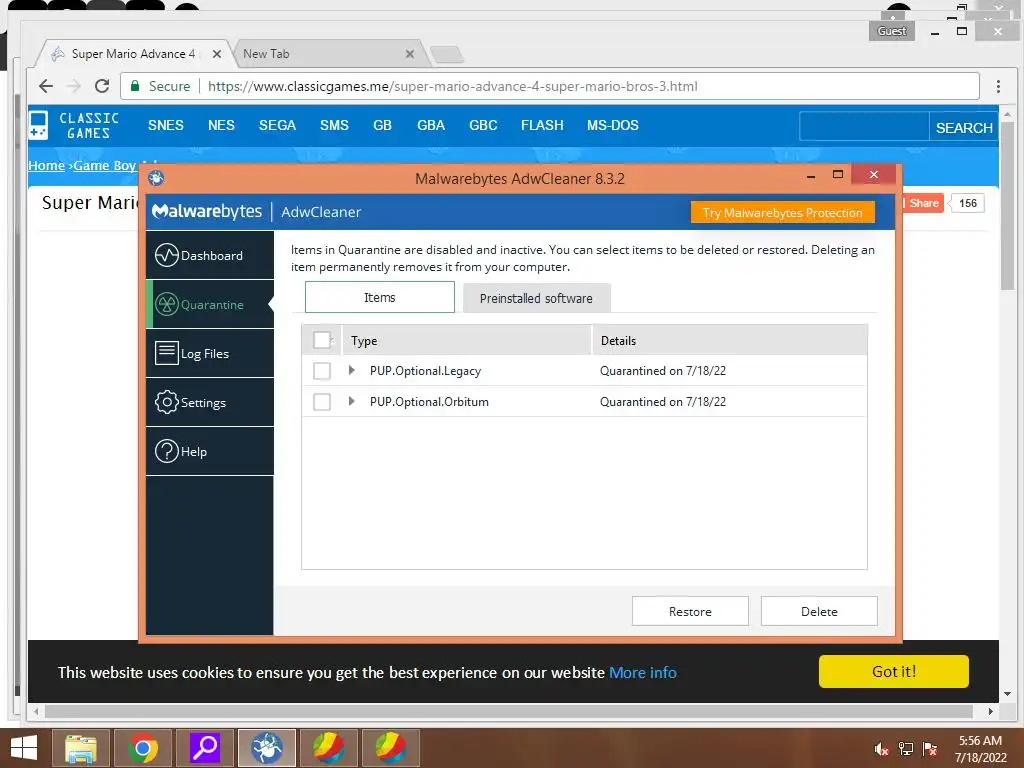Viewport: 1024px width, 768px height.
Task: Check the PUP.Optional.Legacy checkbox
Action: 322,371
